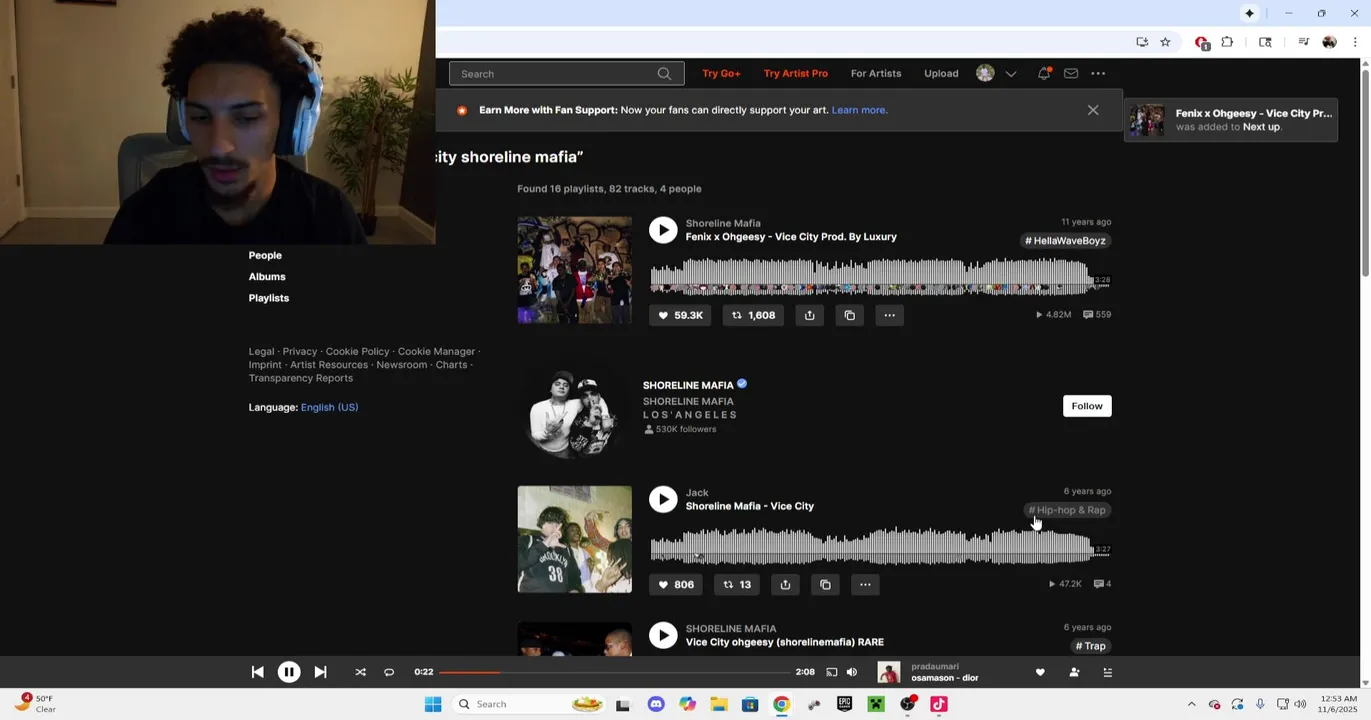Seek the player progress bar
Viewport: 1371px width, 720px height.
614,673
